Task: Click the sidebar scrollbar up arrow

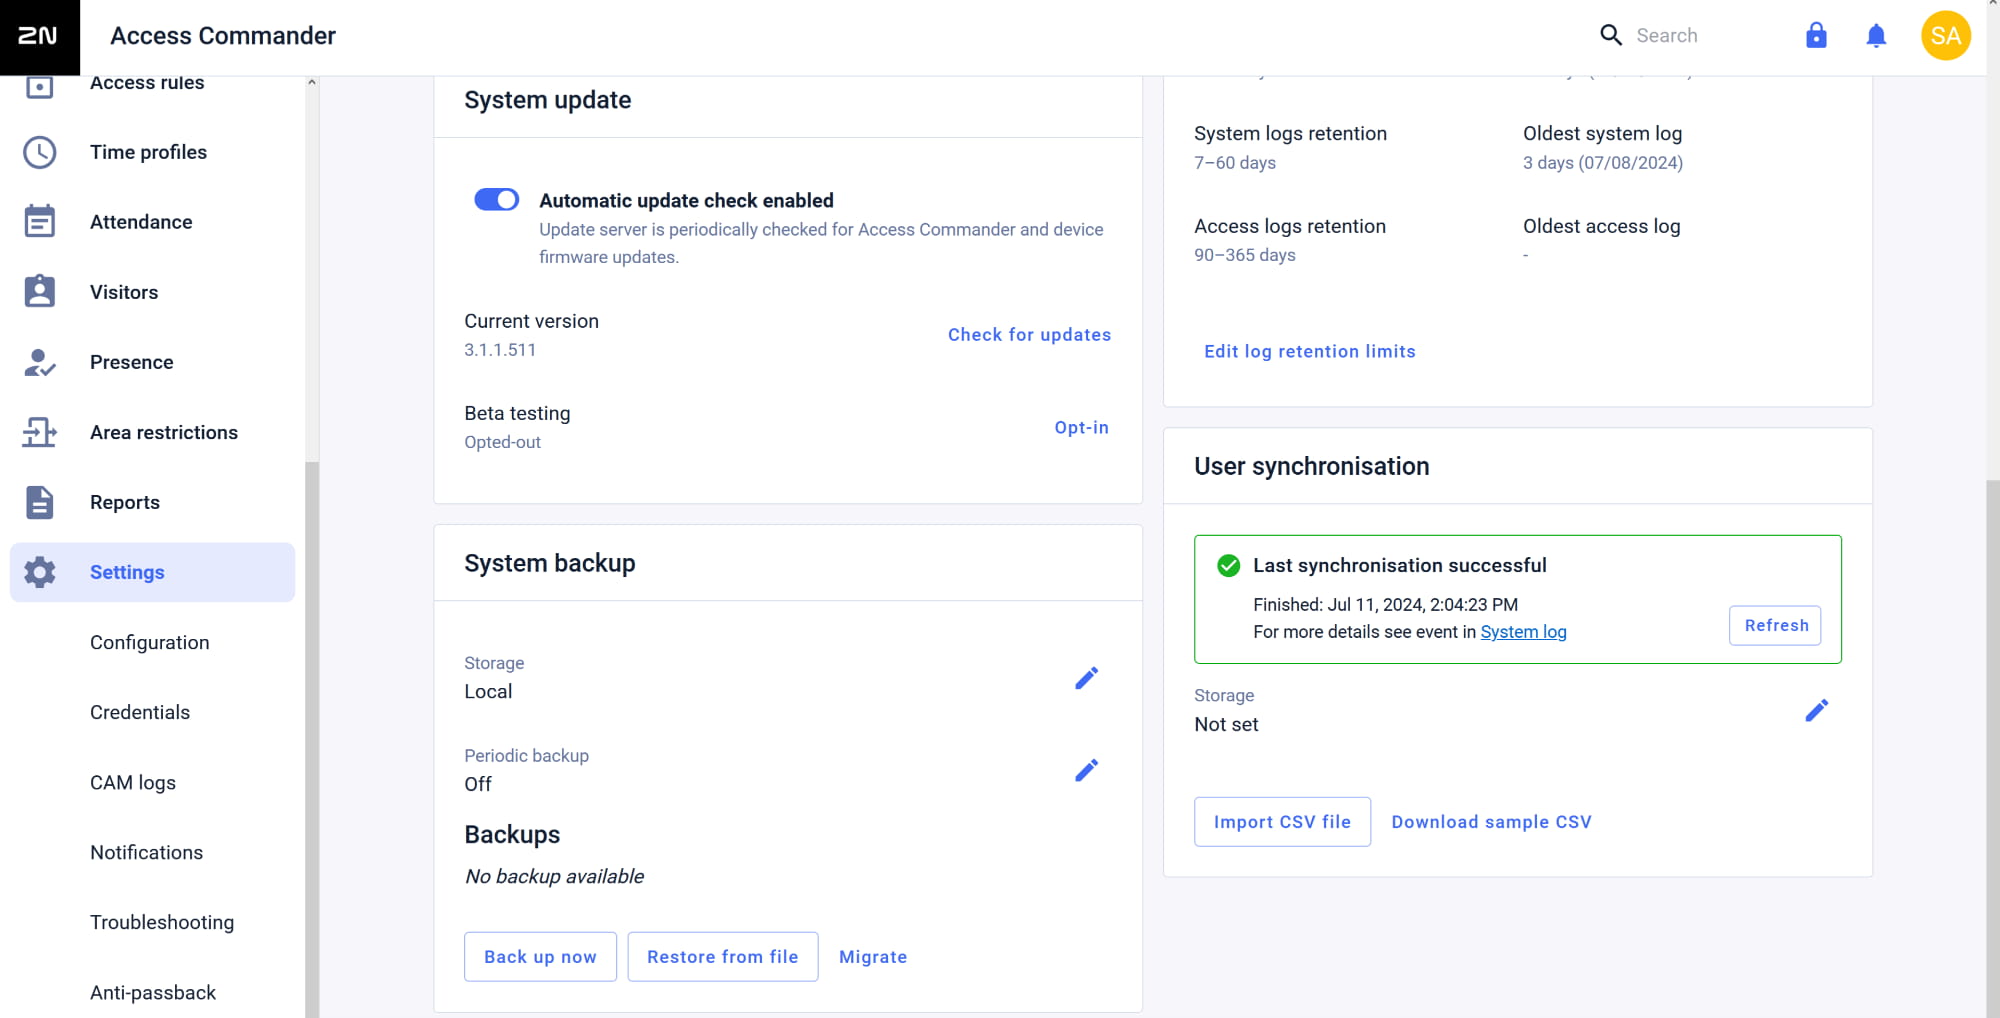Action: 312,82
